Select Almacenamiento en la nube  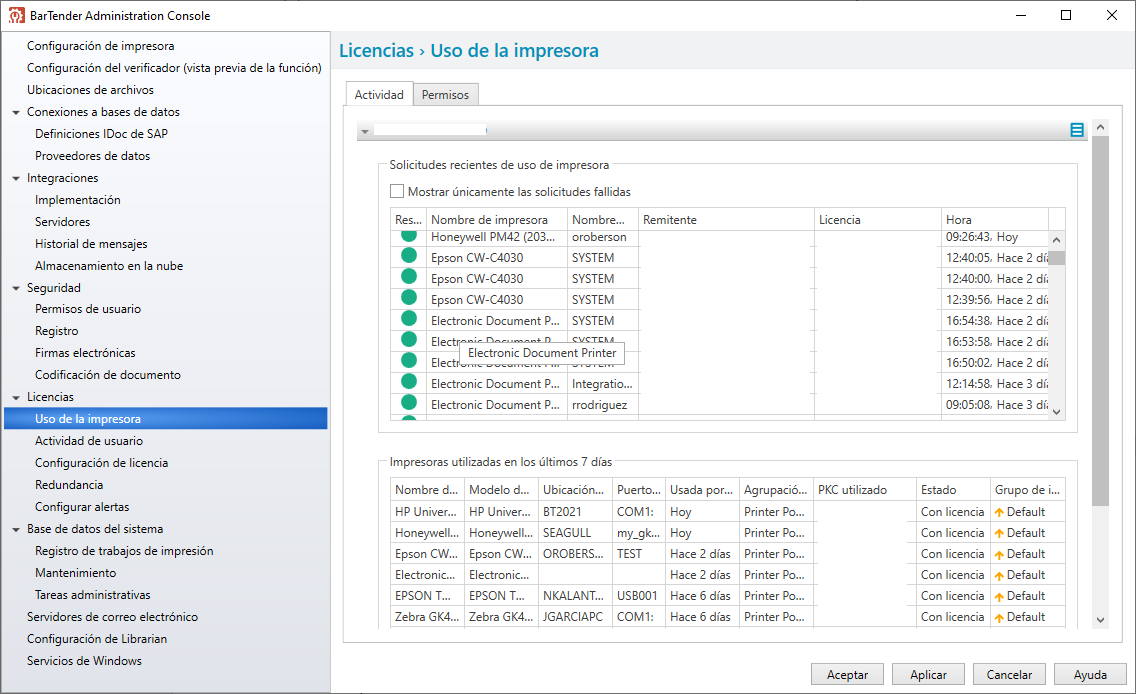[109, 266]
